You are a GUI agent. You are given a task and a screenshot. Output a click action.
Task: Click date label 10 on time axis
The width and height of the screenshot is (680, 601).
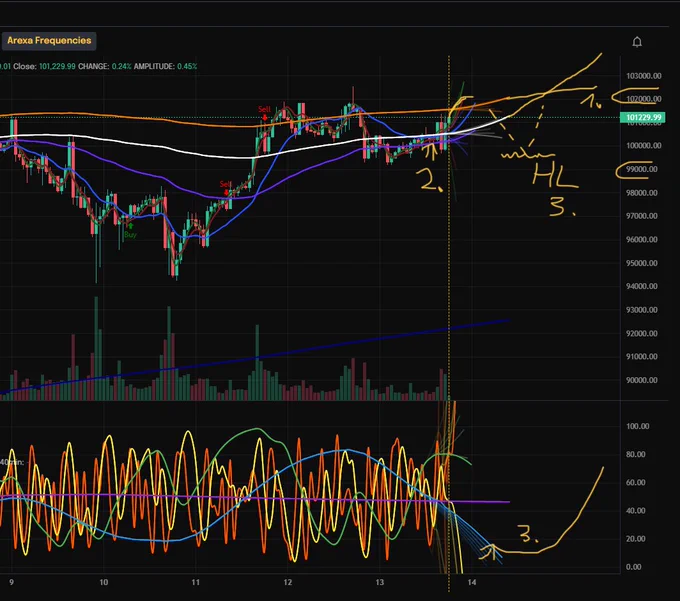pos(104,582)
